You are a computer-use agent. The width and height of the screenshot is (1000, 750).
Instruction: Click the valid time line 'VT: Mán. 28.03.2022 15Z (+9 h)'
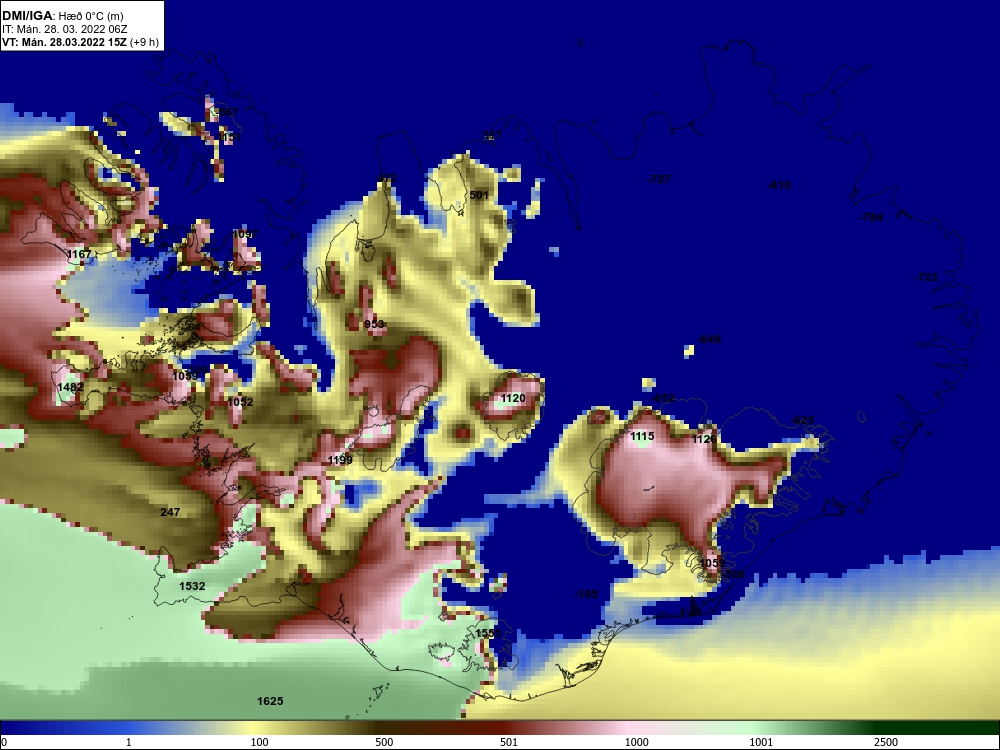pyautogui.click(x=80, y=43)
